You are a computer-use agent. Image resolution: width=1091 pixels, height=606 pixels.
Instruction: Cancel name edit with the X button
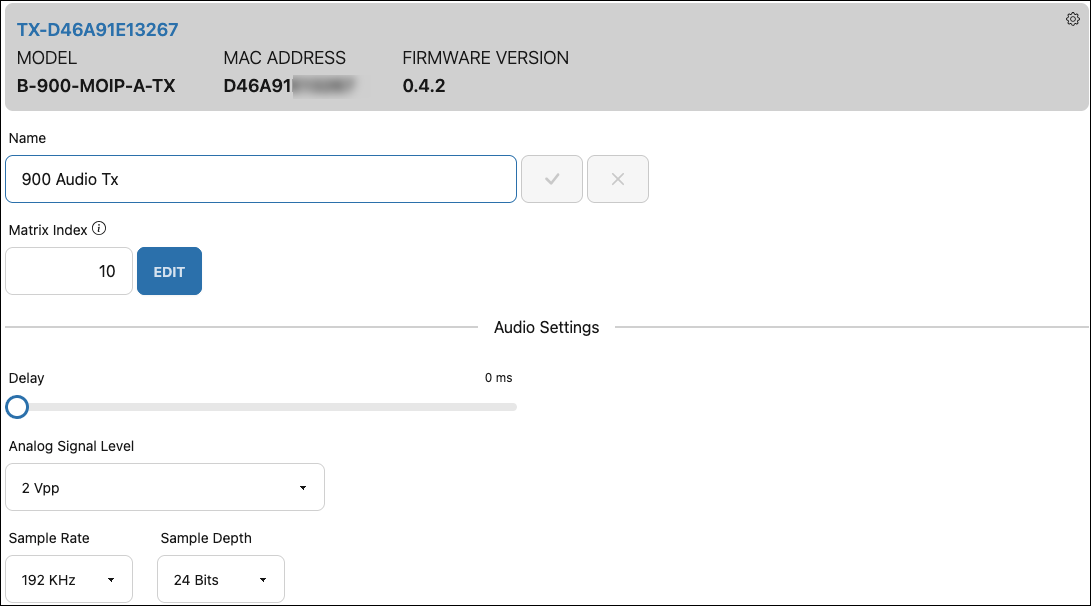click(617, 179)
